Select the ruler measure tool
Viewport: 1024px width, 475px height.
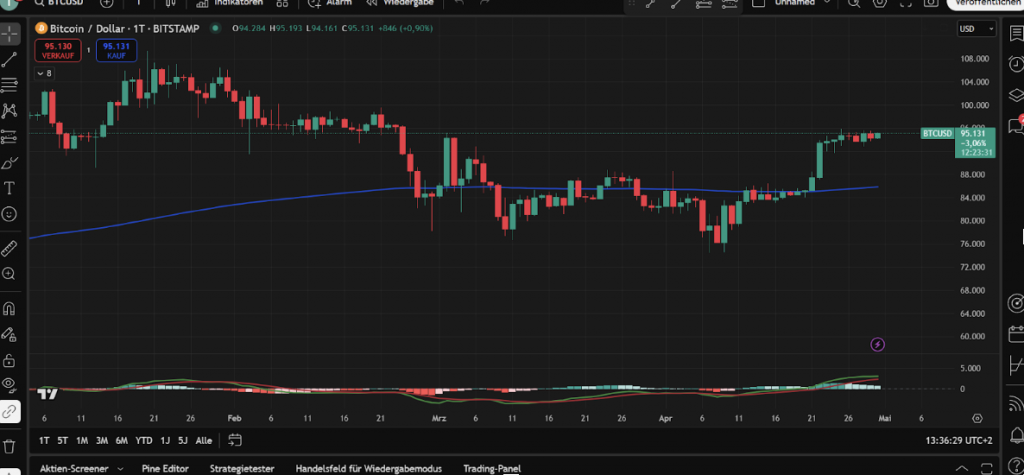pos(10,247)
